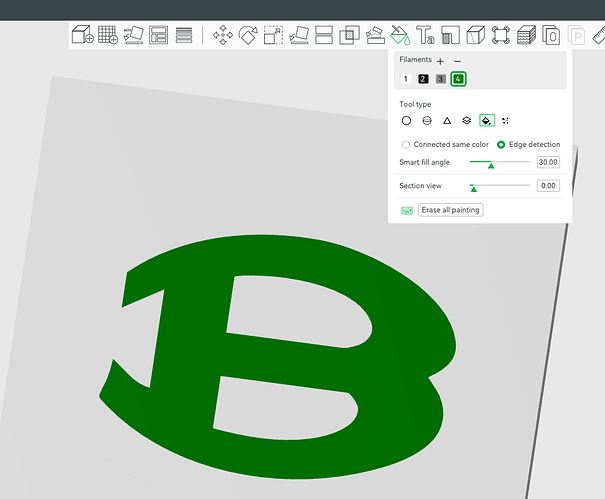
Task: Click the Section view slider
Action: [x=500, y=186]
